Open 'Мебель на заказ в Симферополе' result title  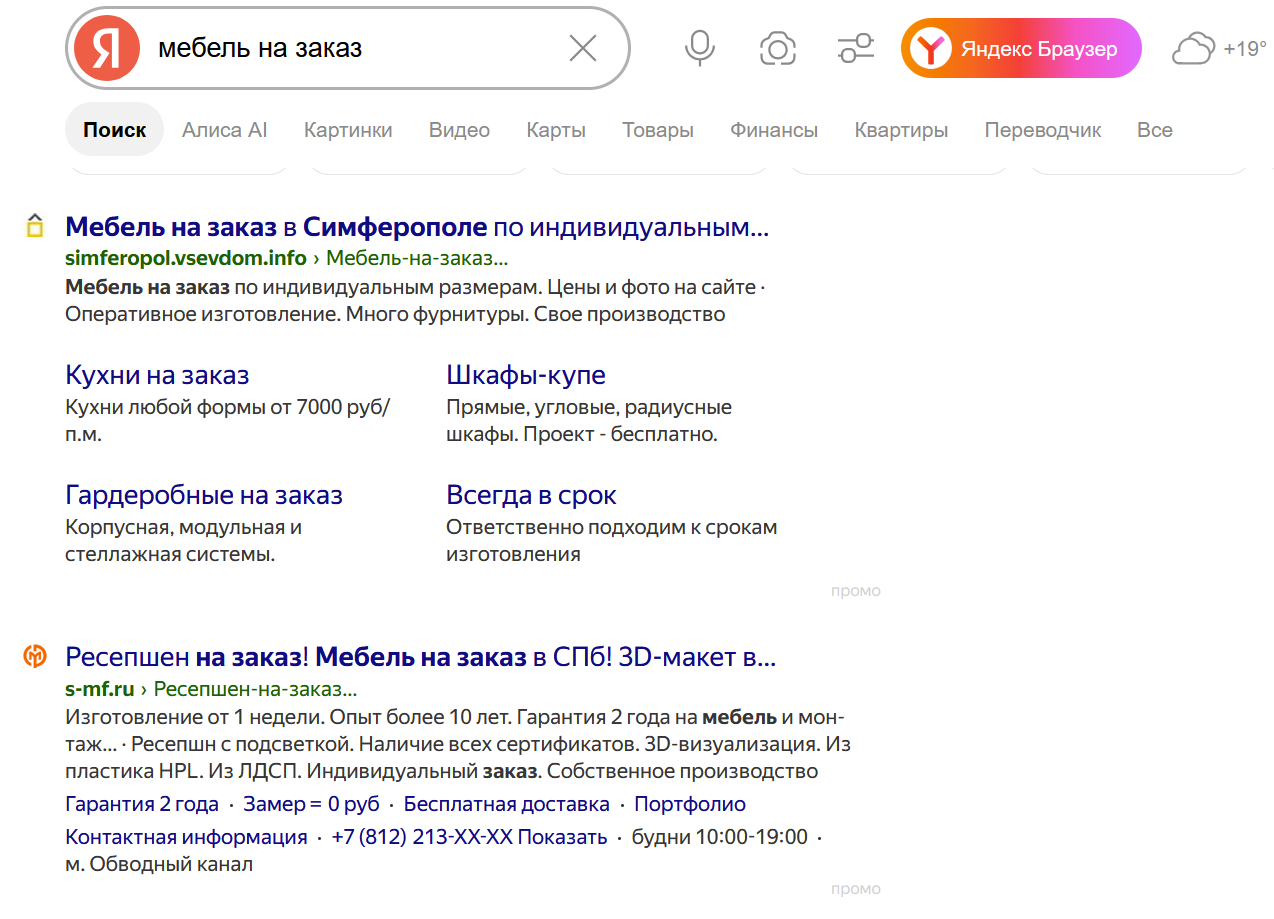click(417, 227)
